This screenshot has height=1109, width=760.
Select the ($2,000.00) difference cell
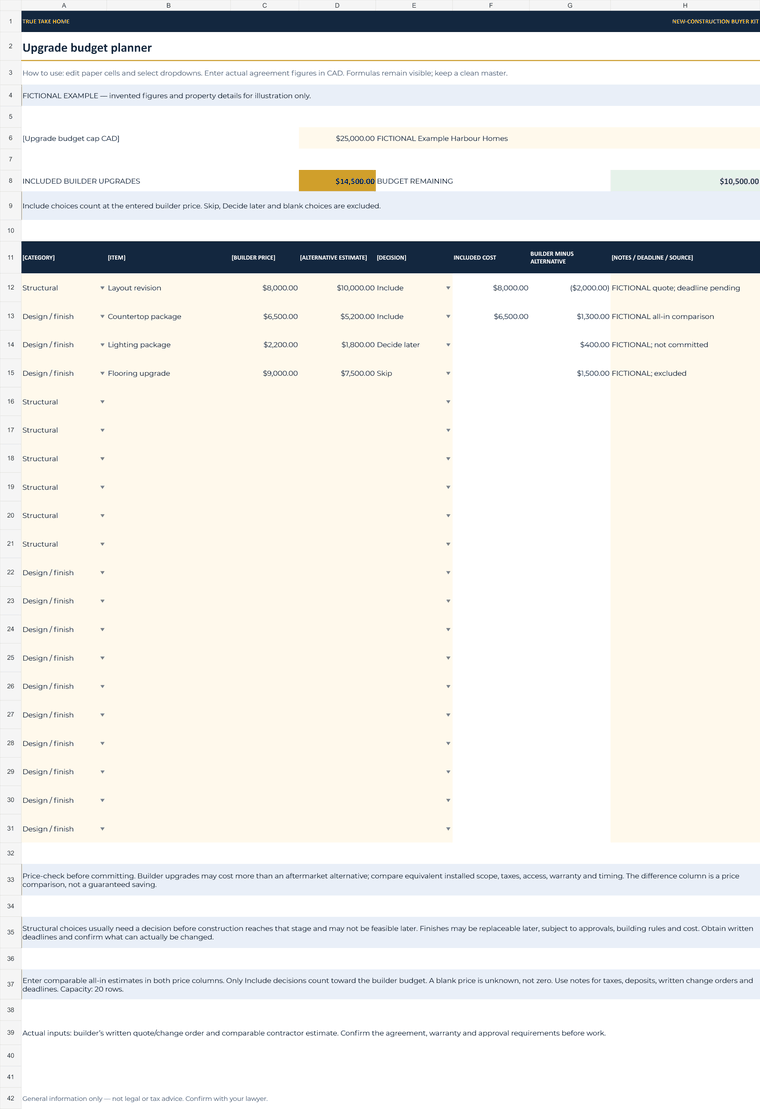coord(570,288)
